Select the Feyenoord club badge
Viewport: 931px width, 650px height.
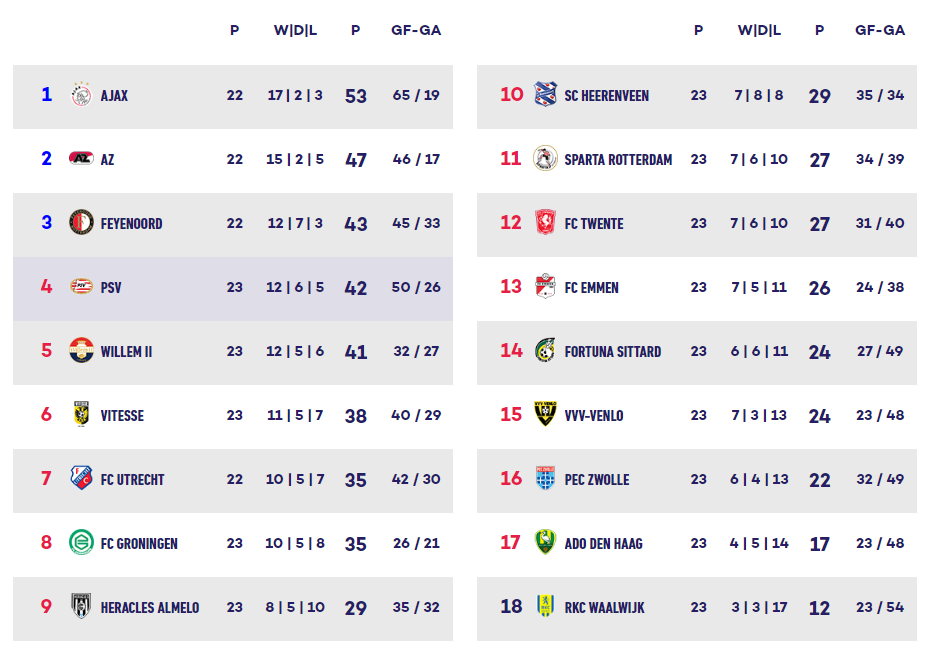[x=81, y=223]
